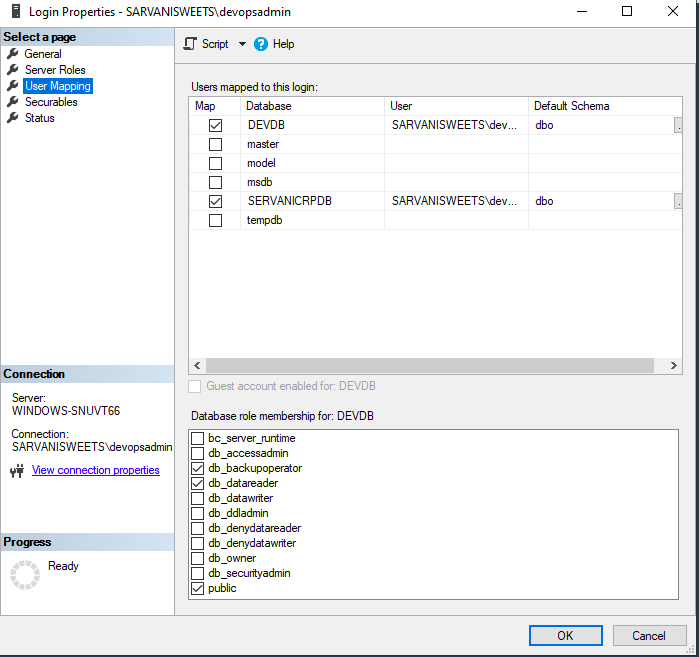Select the User Mapping page
Image resolution: width=699 pixels, height=657 pixels.
(x=58, y=86)
